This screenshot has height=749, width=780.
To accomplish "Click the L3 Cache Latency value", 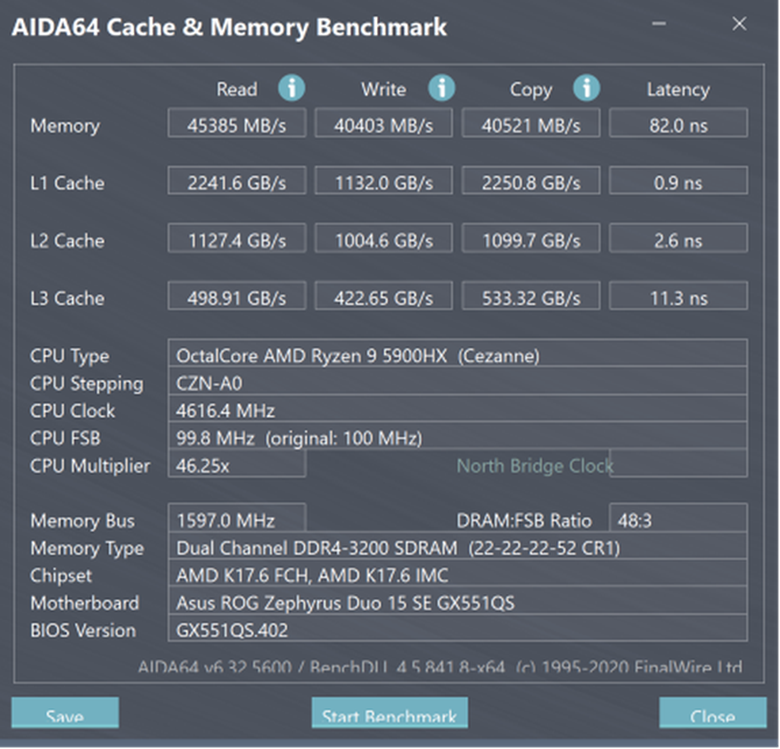I will pos(677,296).
